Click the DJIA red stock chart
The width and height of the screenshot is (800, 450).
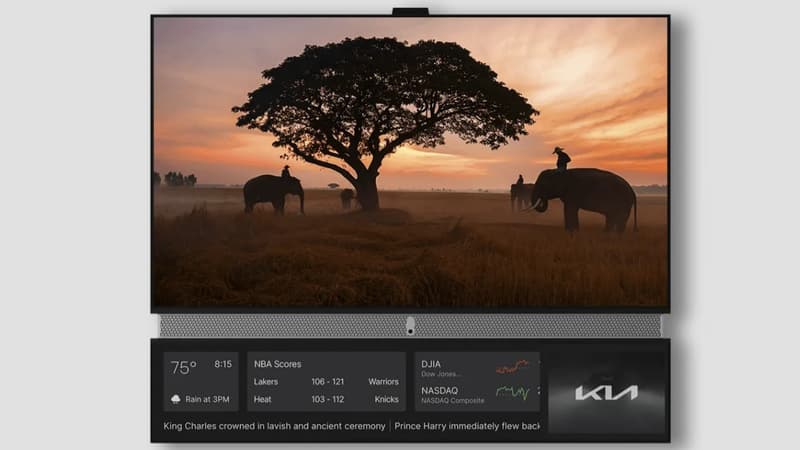[513, 367]
